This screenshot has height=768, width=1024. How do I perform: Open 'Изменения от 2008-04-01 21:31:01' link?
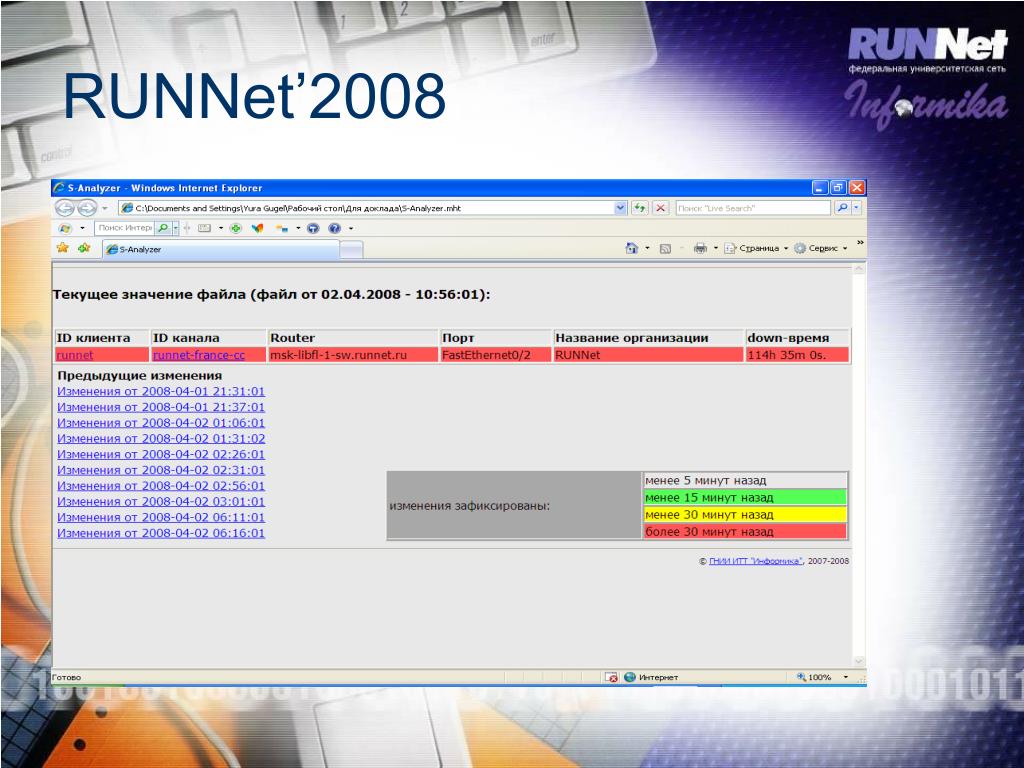[x=161, y=391]
